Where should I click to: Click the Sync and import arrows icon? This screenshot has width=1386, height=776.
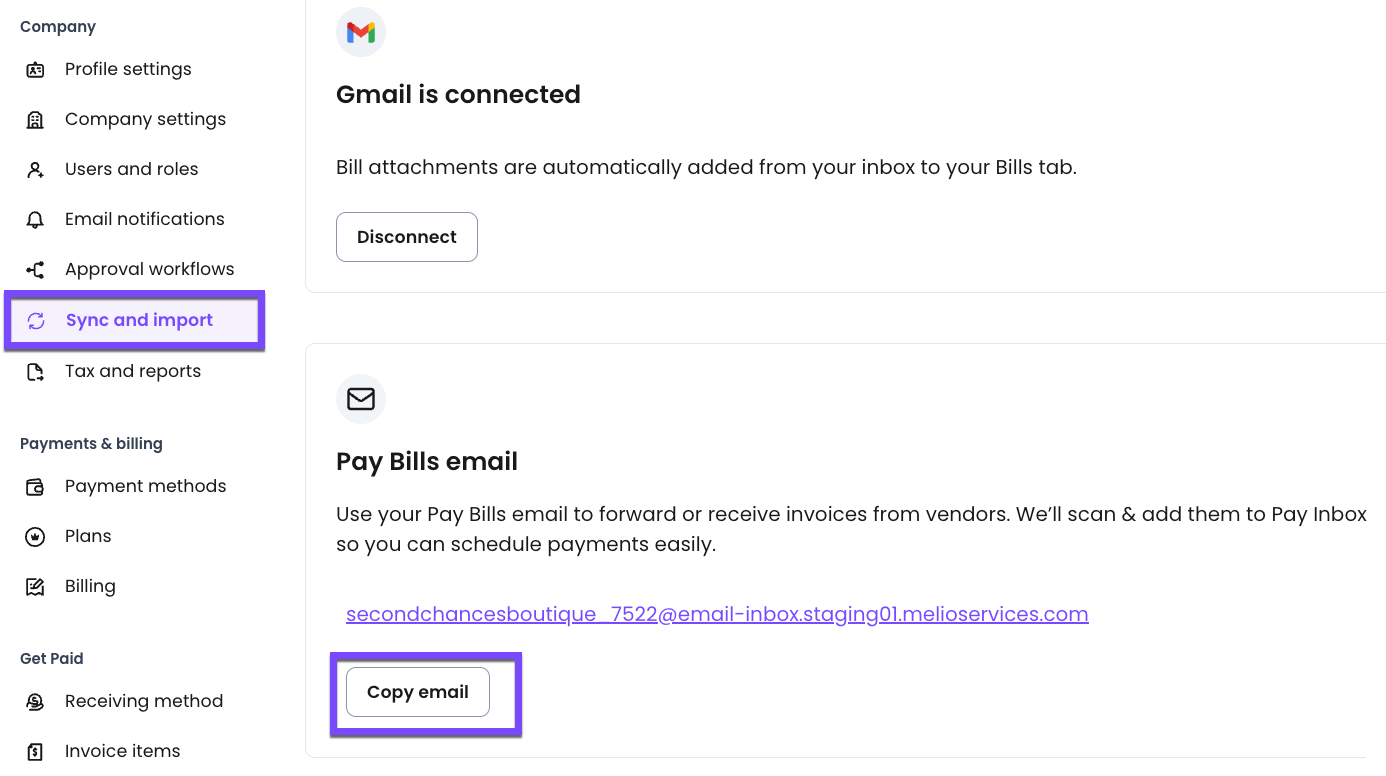coord(36,321)
